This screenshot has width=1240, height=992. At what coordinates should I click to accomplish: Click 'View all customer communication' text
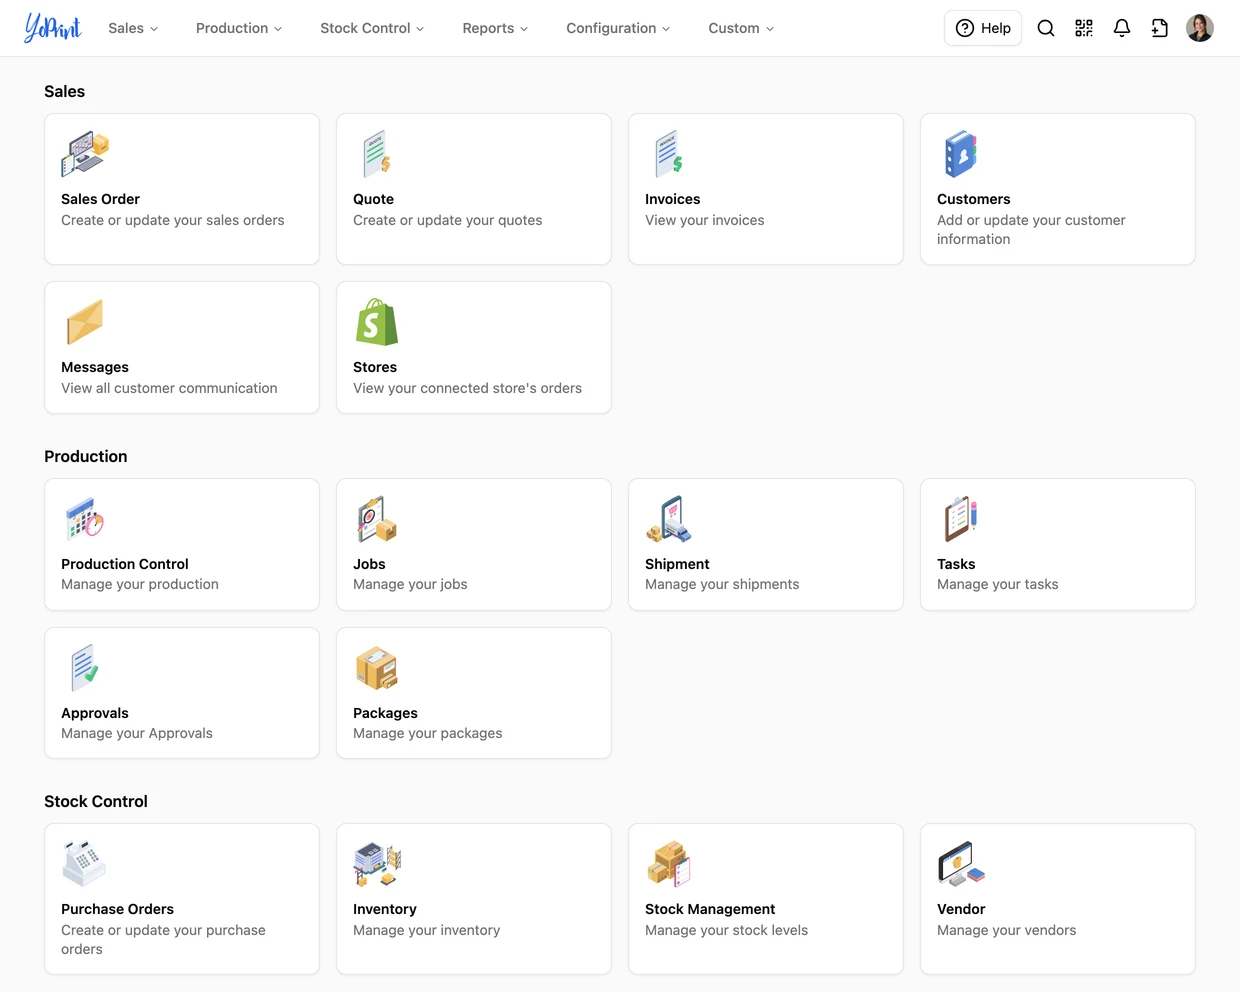click(x=169, y=388)
